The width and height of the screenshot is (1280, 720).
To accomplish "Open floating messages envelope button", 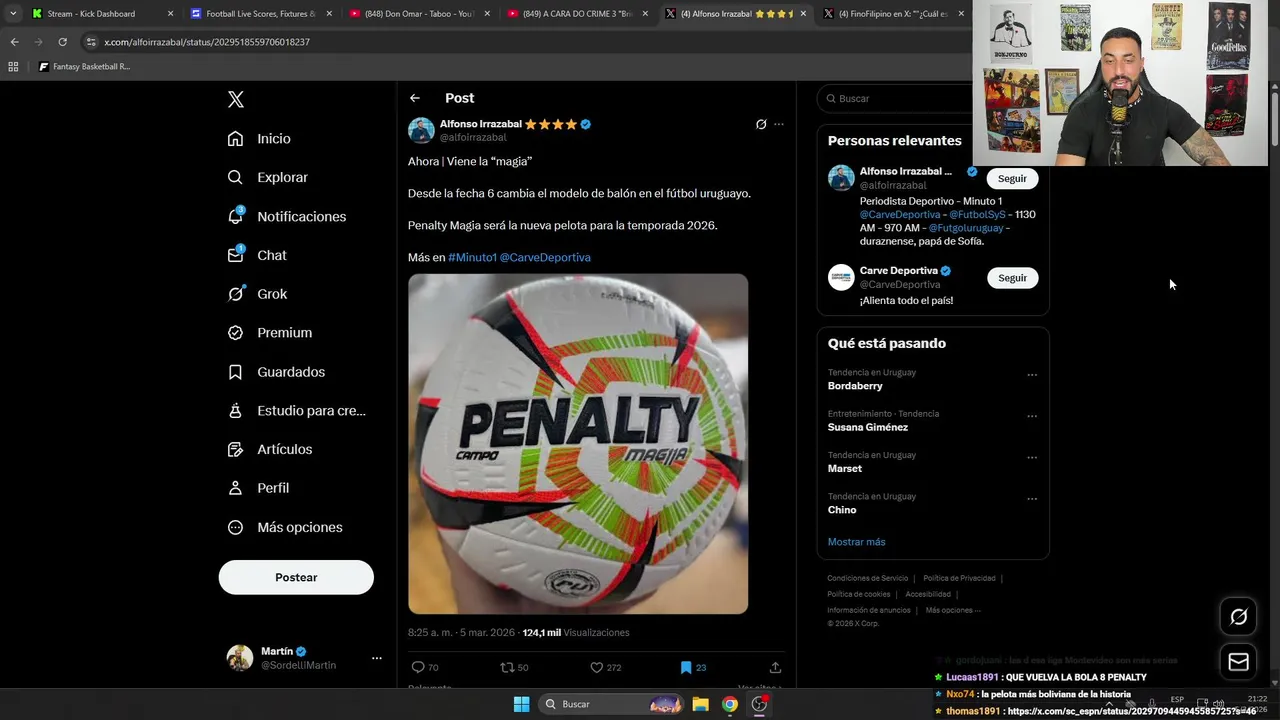I will pyautogui.click(x=1238, y=661).
